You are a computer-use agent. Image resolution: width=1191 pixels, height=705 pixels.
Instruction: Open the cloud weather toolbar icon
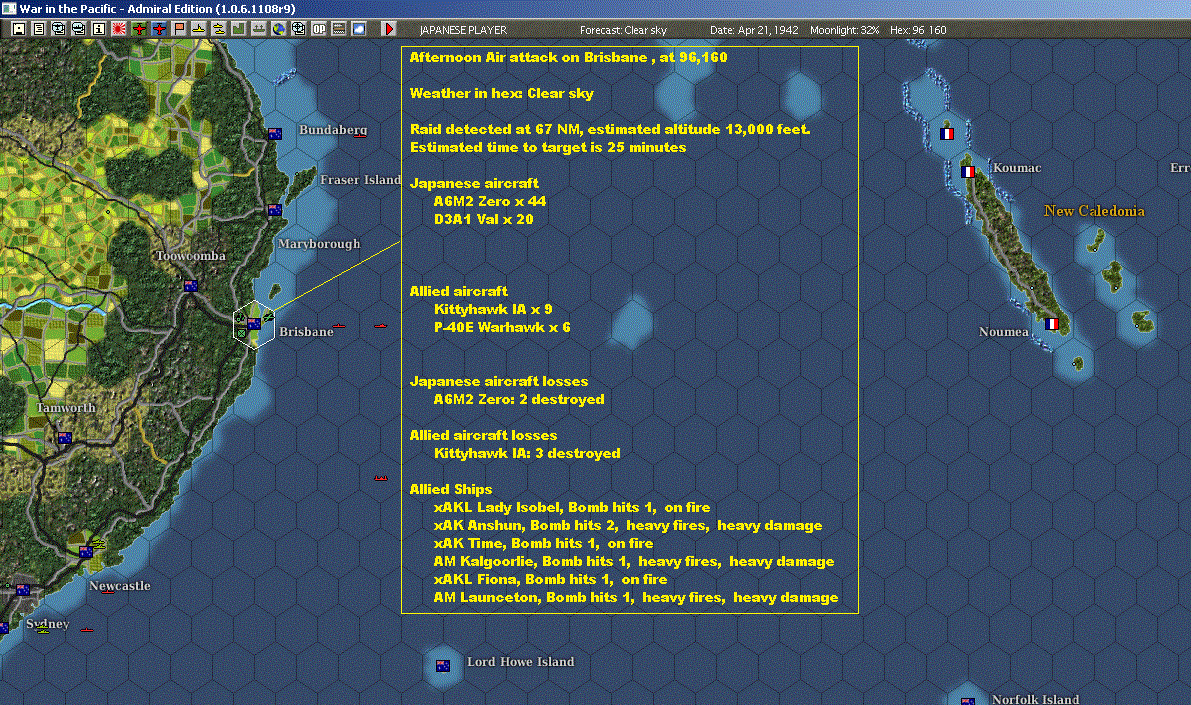[x=359, y=29]
